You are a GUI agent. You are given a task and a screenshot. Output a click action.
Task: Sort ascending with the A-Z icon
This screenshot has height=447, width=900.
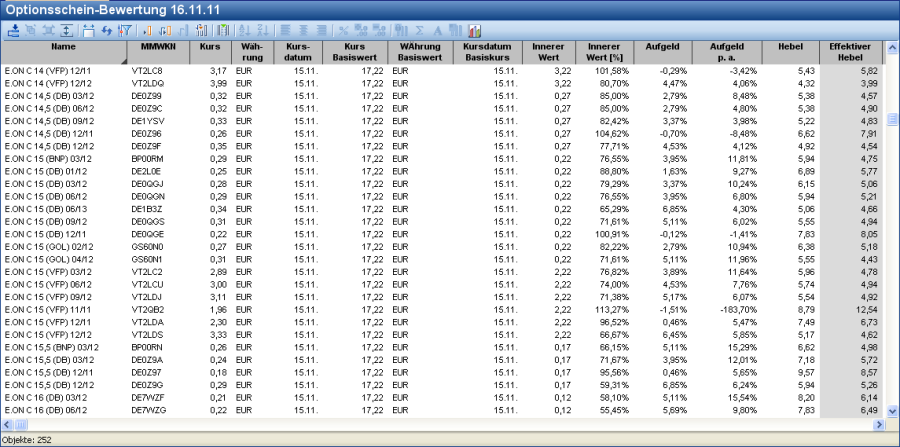tap(245, 30)
